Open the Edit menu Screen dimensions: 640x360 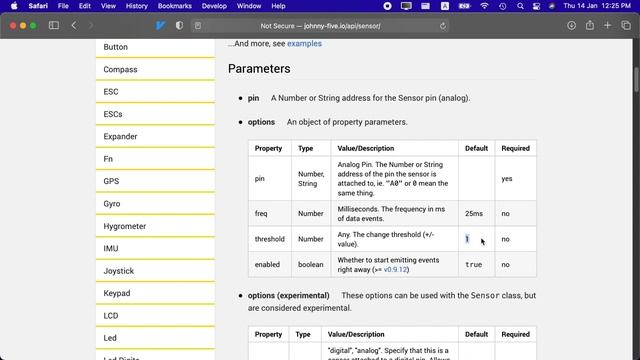(85, 6)
